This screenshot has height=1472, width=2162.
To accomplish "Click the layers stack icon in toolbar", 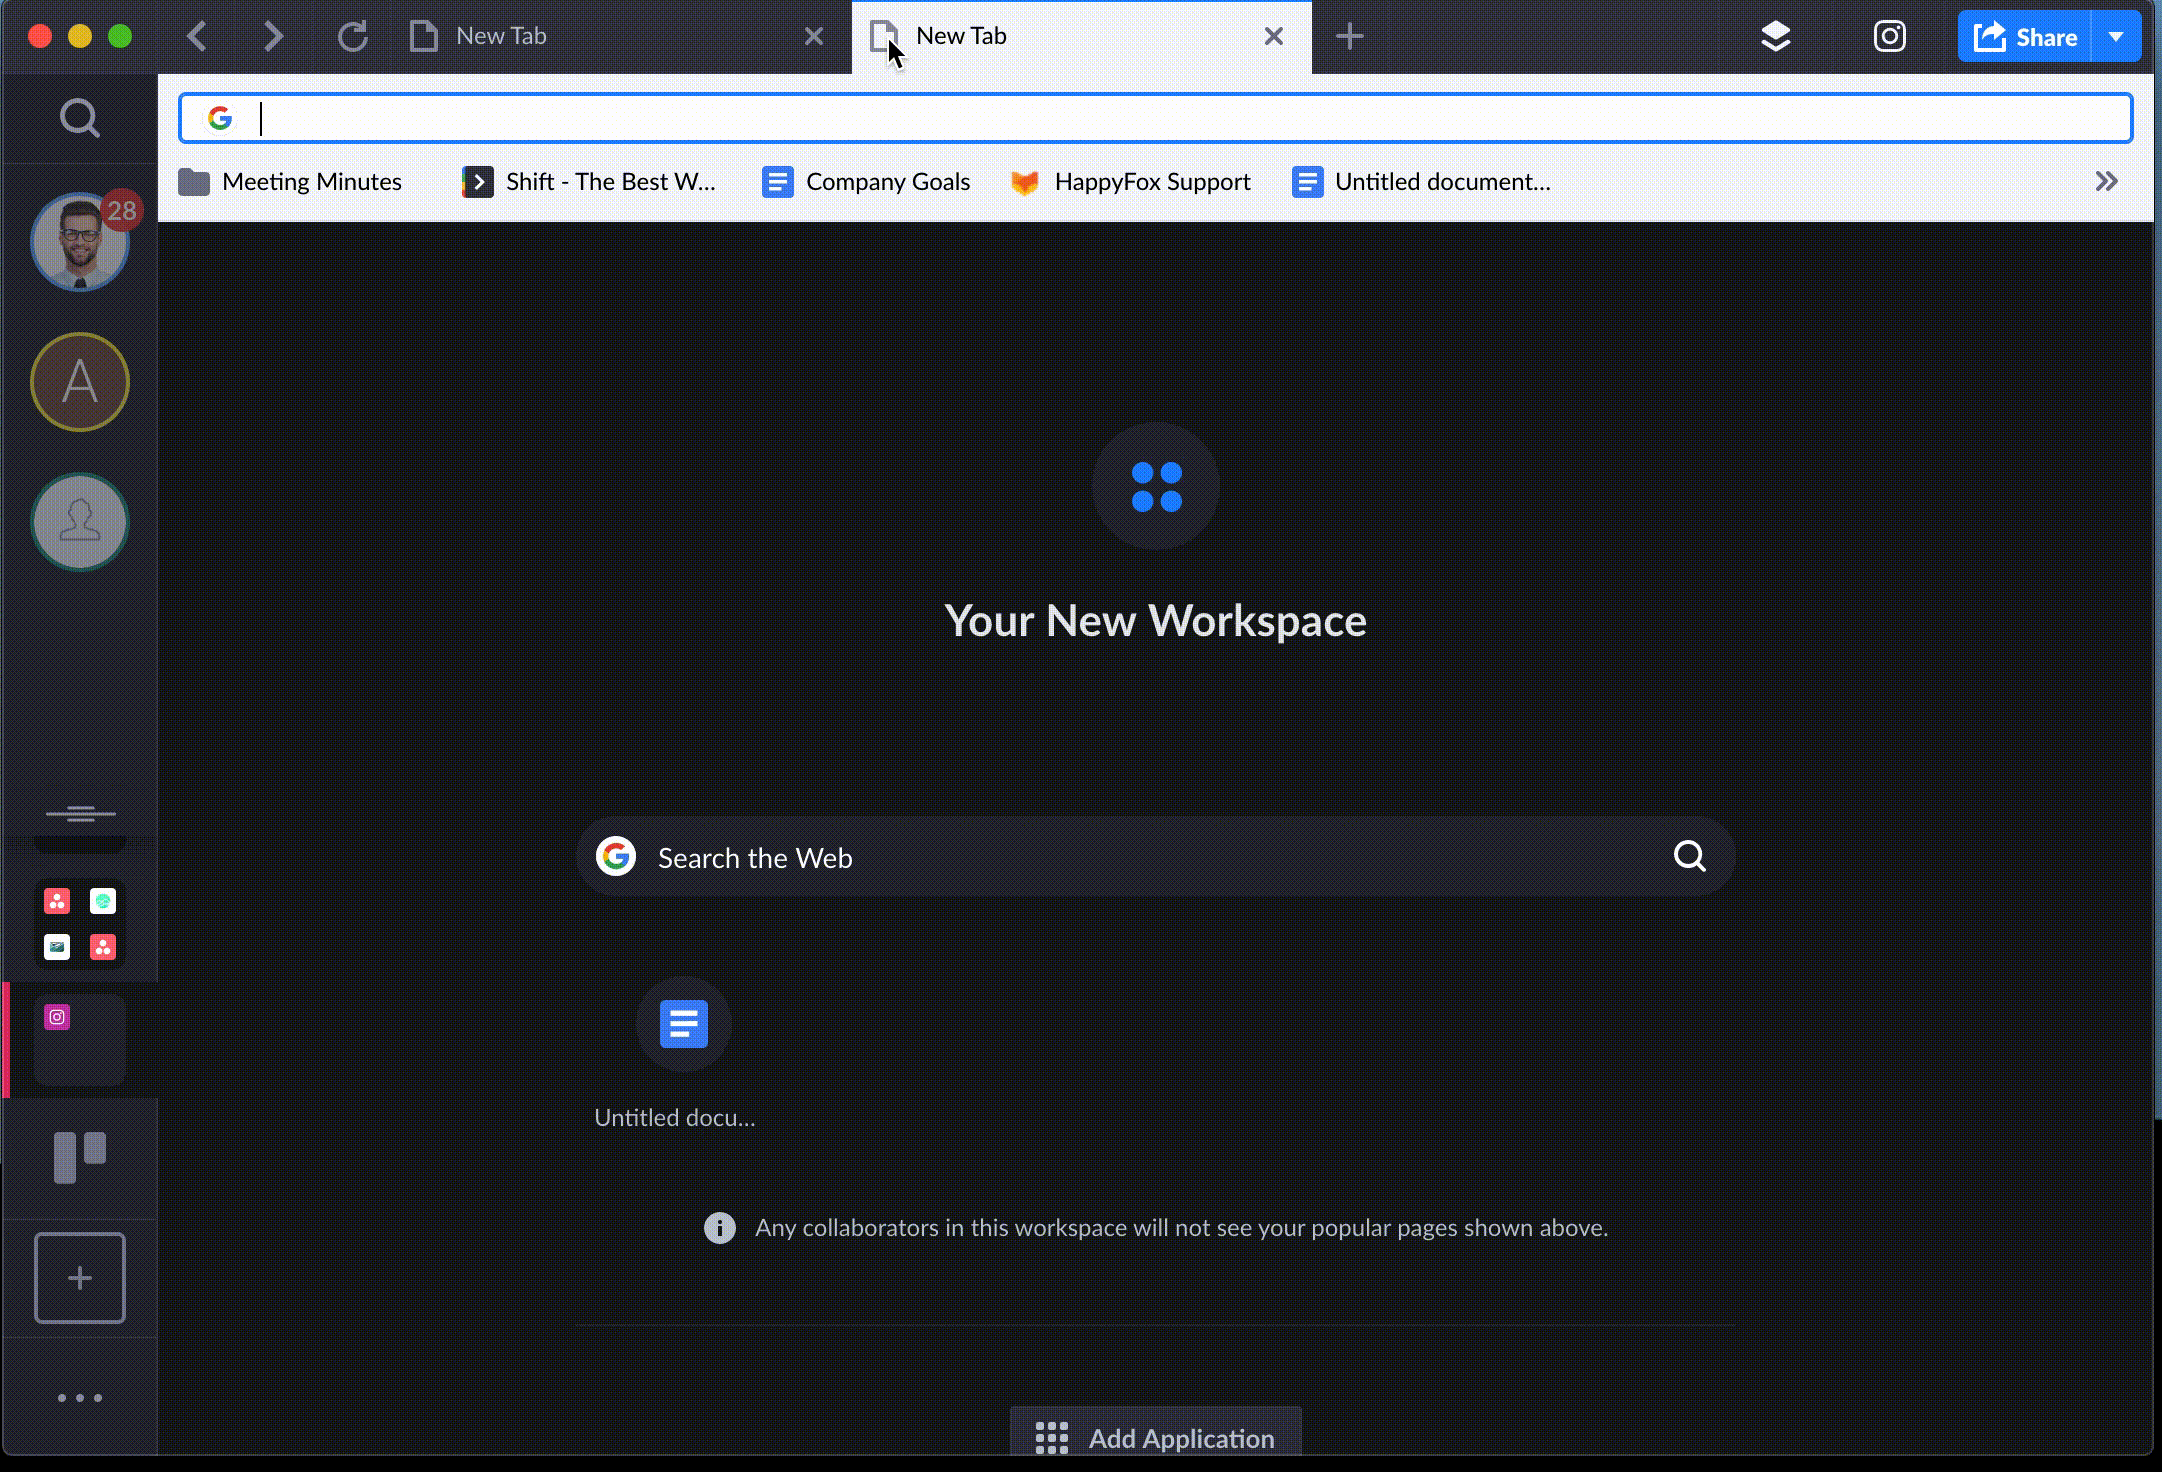I will coord(1775,37).
